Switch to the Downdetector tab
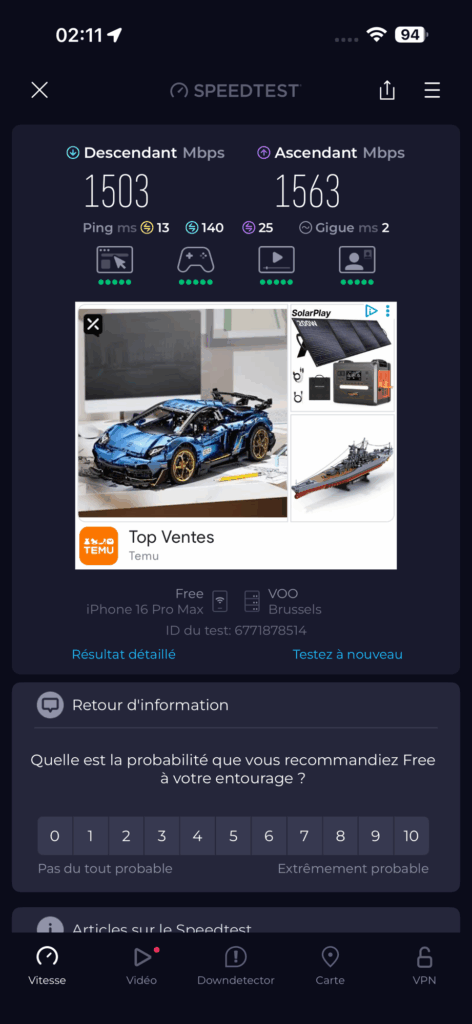472x1024 pixels. [236, 966]
